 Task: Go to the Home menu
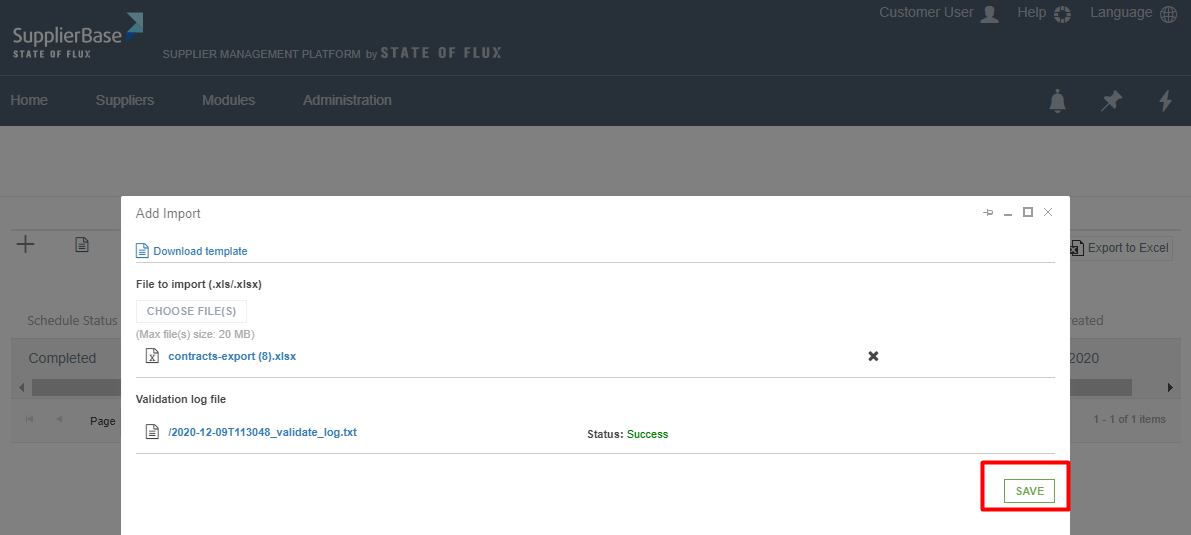[29, 100]
